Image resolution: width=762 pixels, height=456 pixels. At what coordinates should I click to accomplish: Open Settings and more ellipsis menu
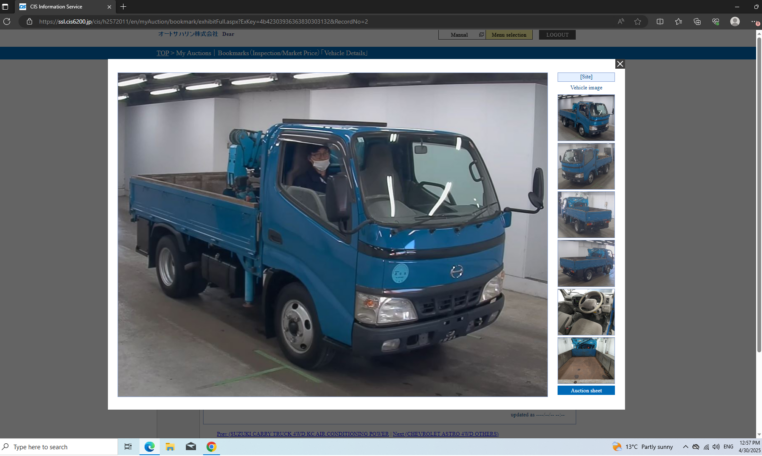pyautogui.click(x=755, y=21)
